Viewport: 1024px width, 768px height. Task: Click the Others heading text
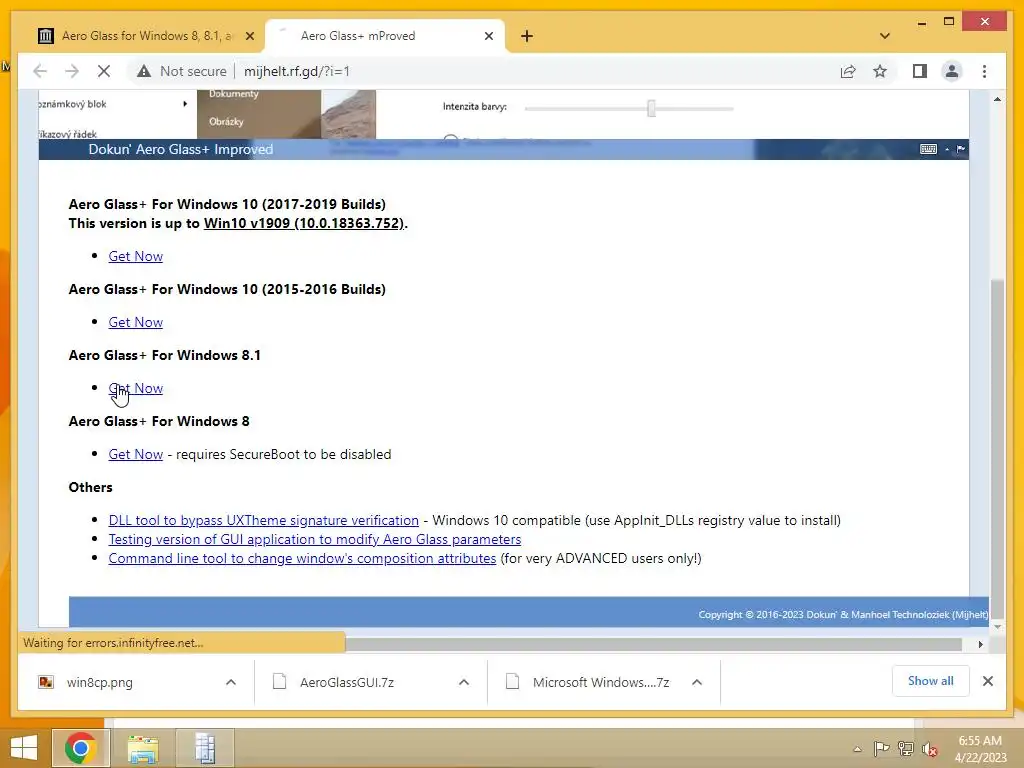pos(90,487)
